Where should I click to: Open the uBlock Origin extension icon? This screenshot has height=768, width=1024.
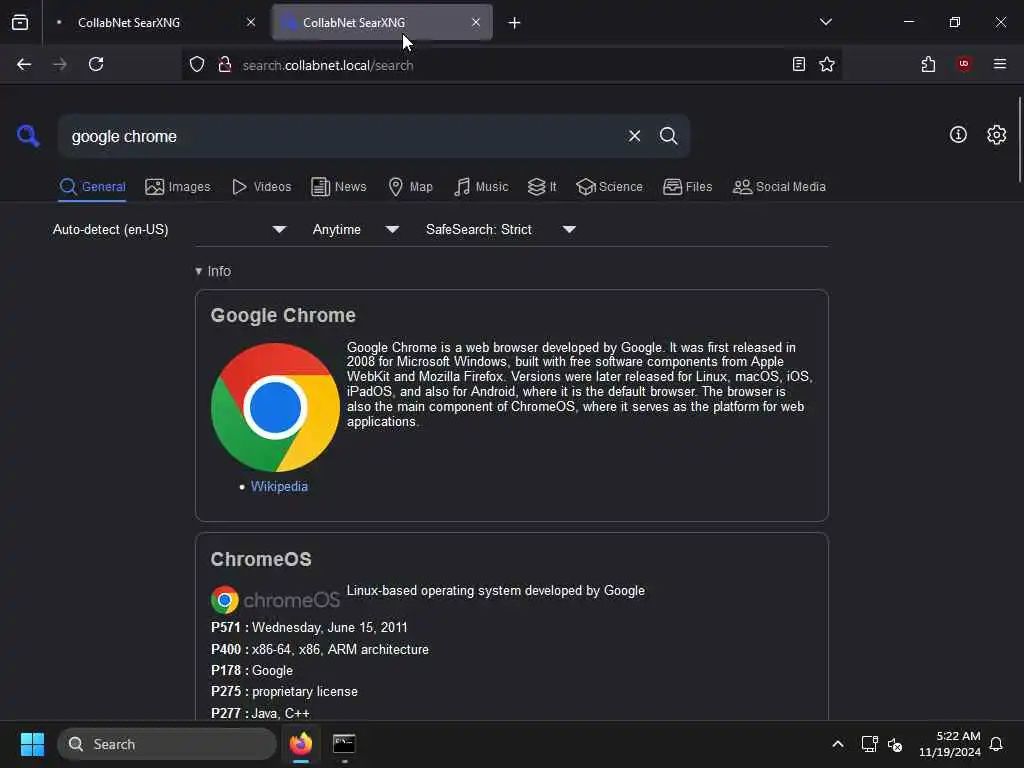[x=963, y=64]
